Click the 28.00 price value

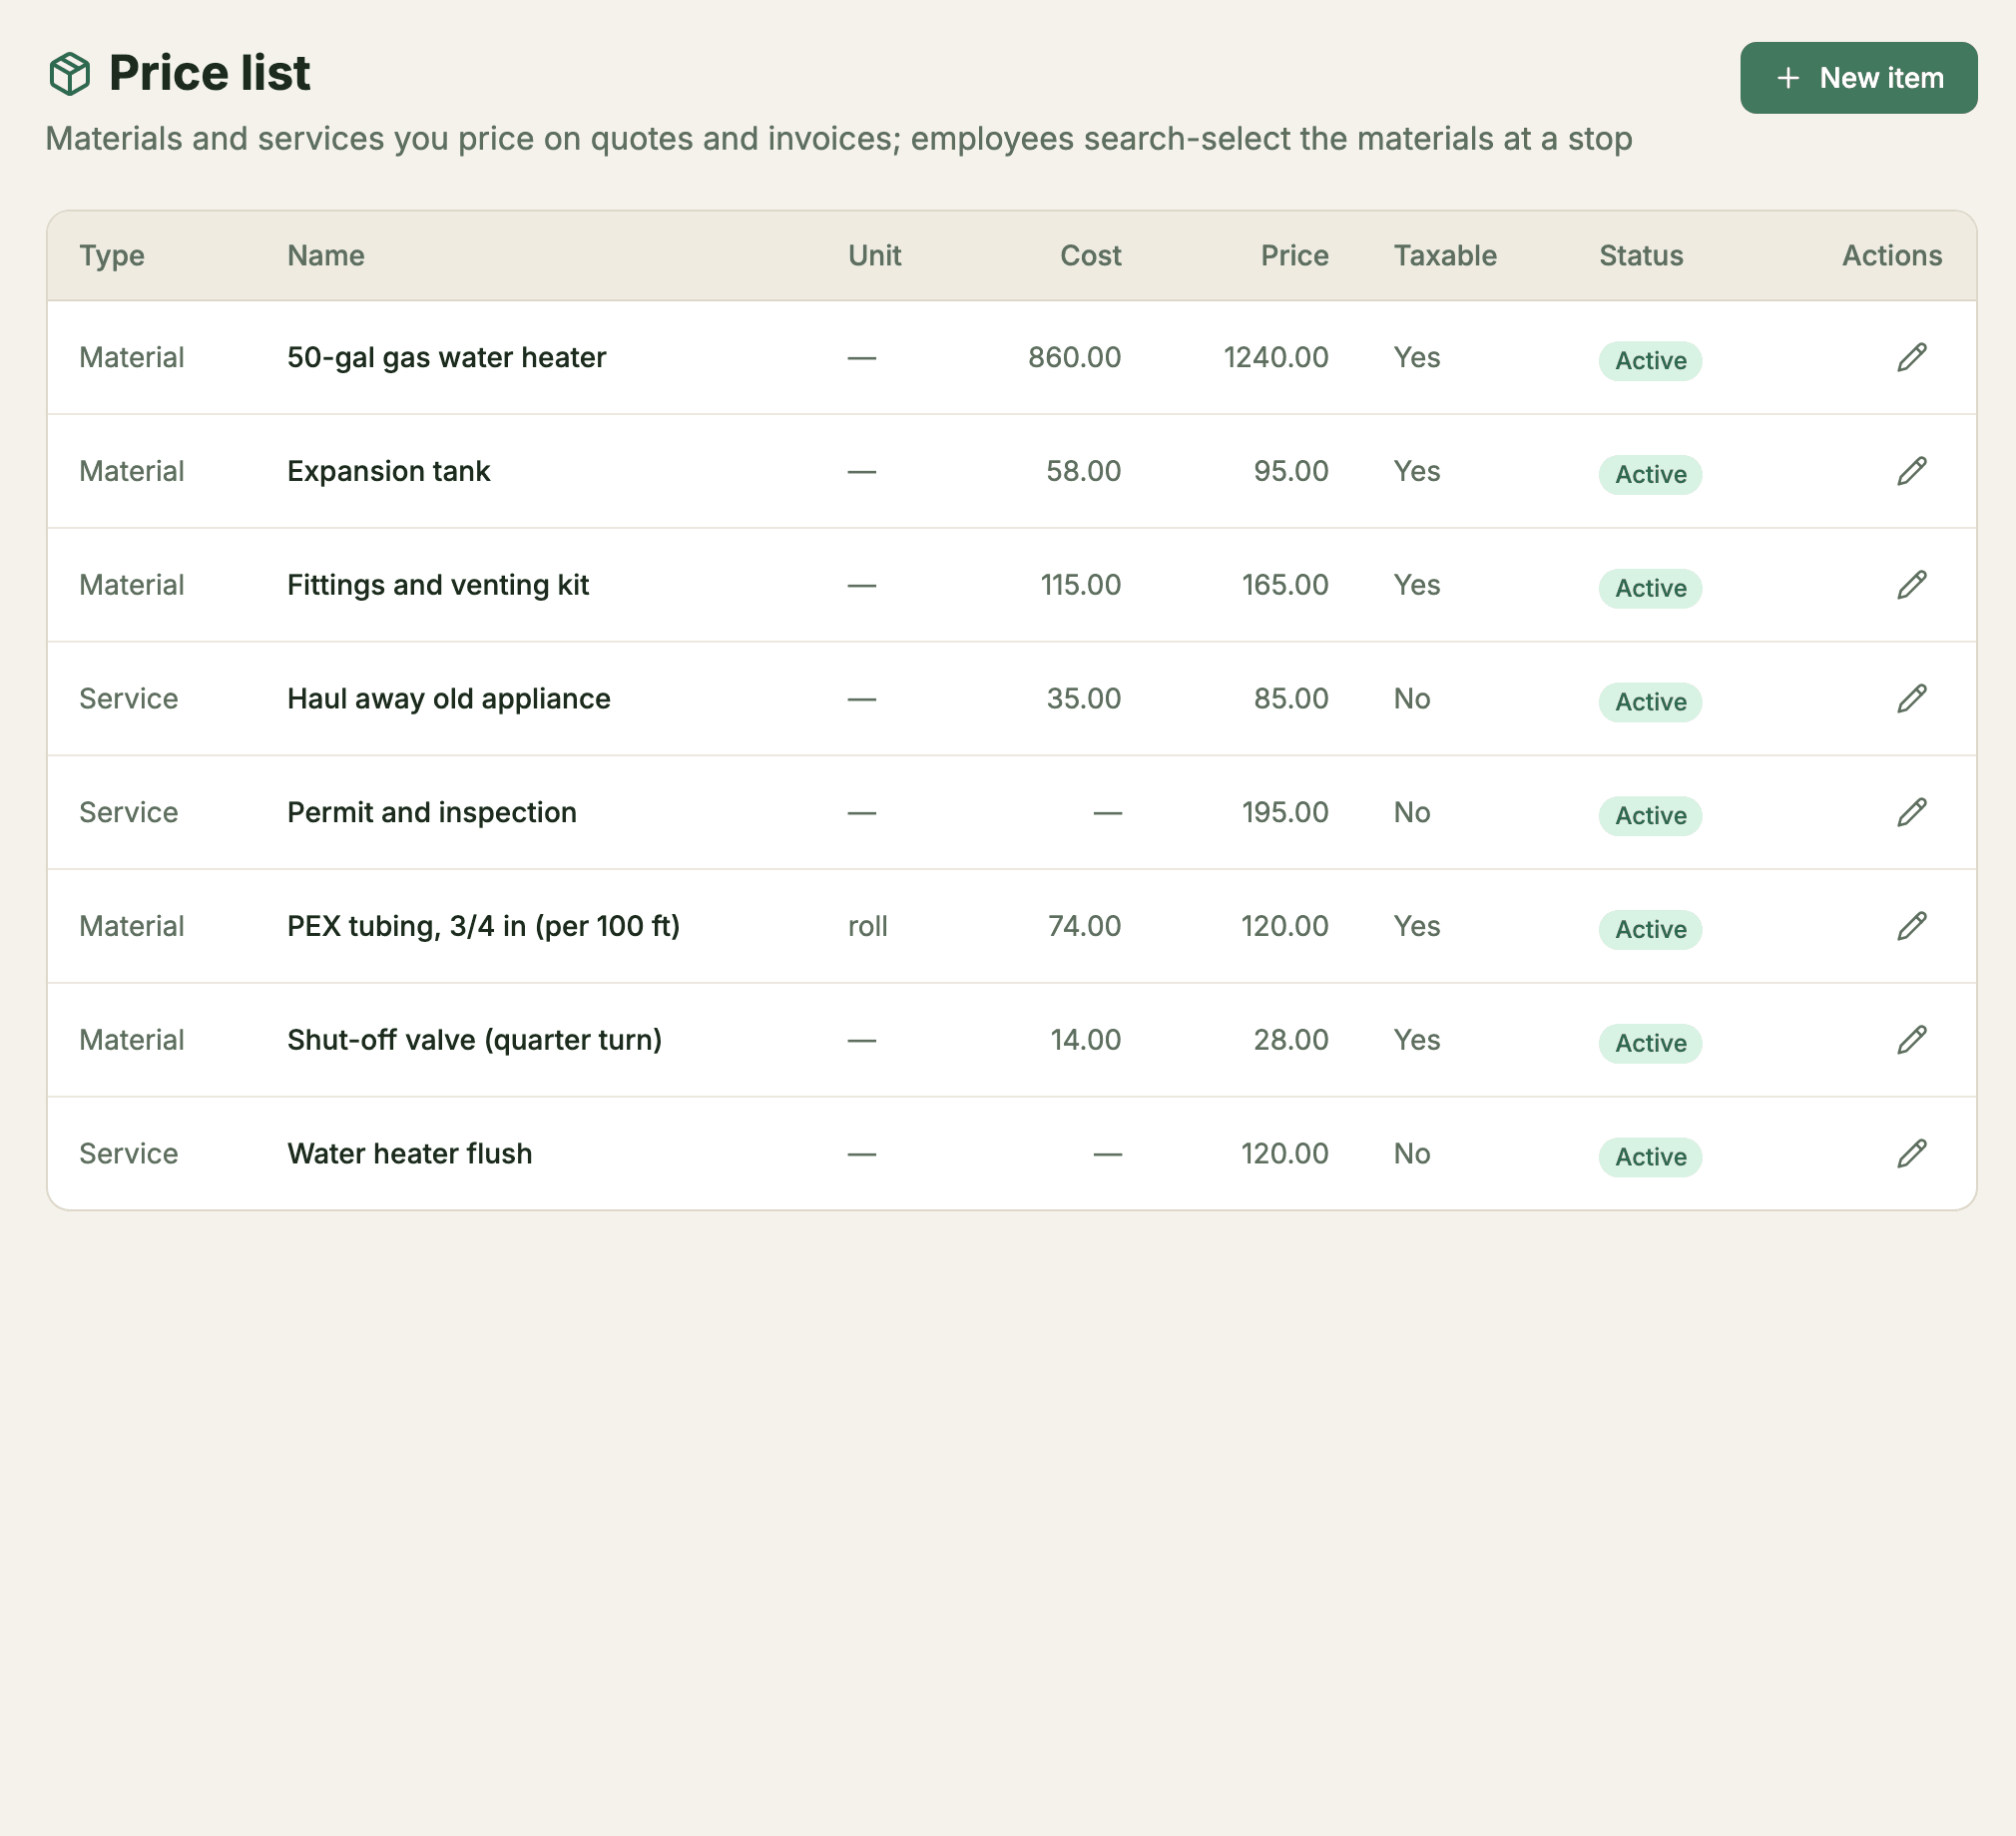pos(1291,1041)
